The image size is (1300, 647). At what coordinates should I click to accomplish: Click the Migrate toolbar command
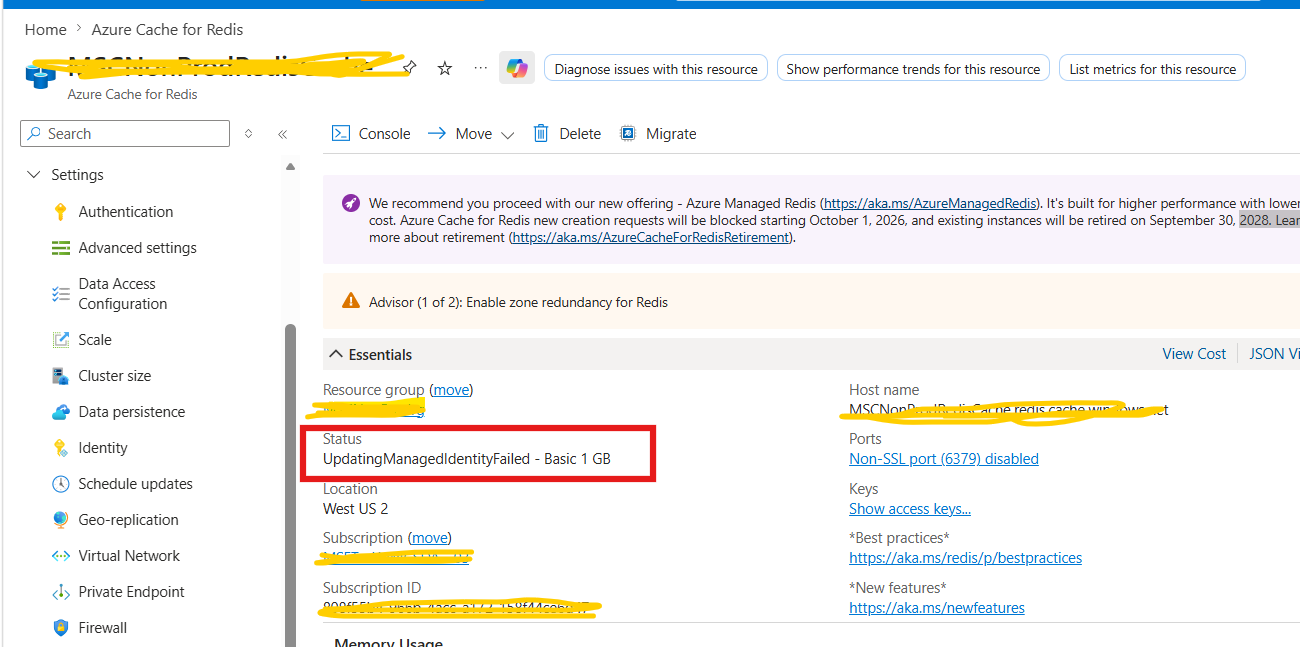658,133
